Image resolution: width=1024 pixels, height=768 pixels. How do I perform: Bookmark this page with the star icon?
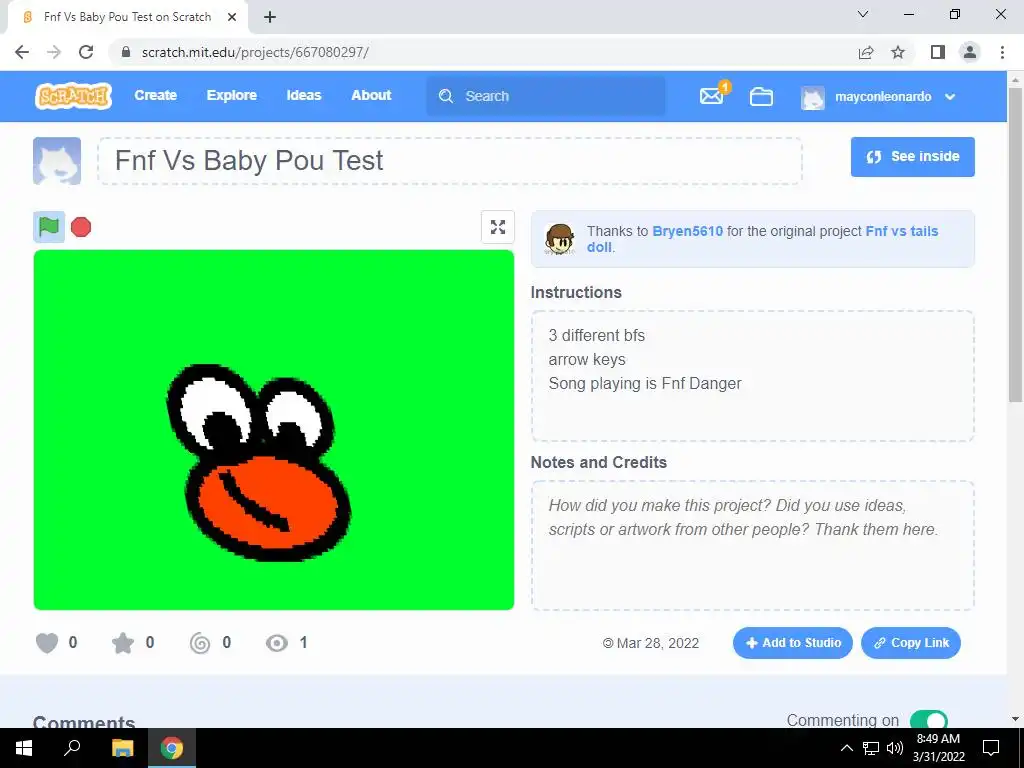point(898,52)
